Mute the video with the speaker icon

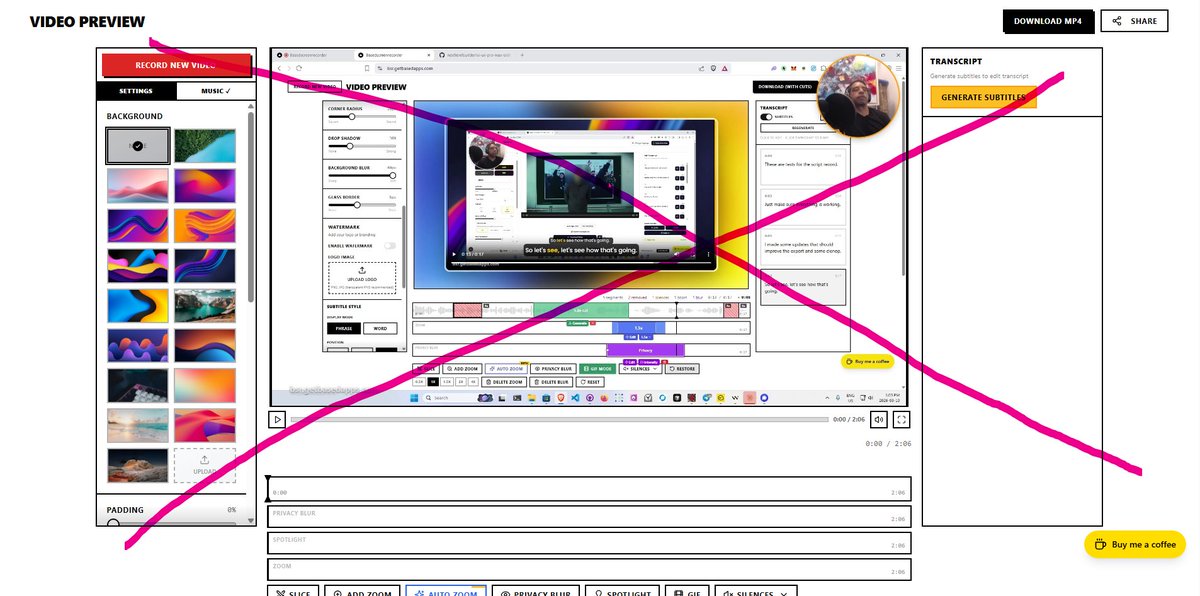click(x=879, y=420)
